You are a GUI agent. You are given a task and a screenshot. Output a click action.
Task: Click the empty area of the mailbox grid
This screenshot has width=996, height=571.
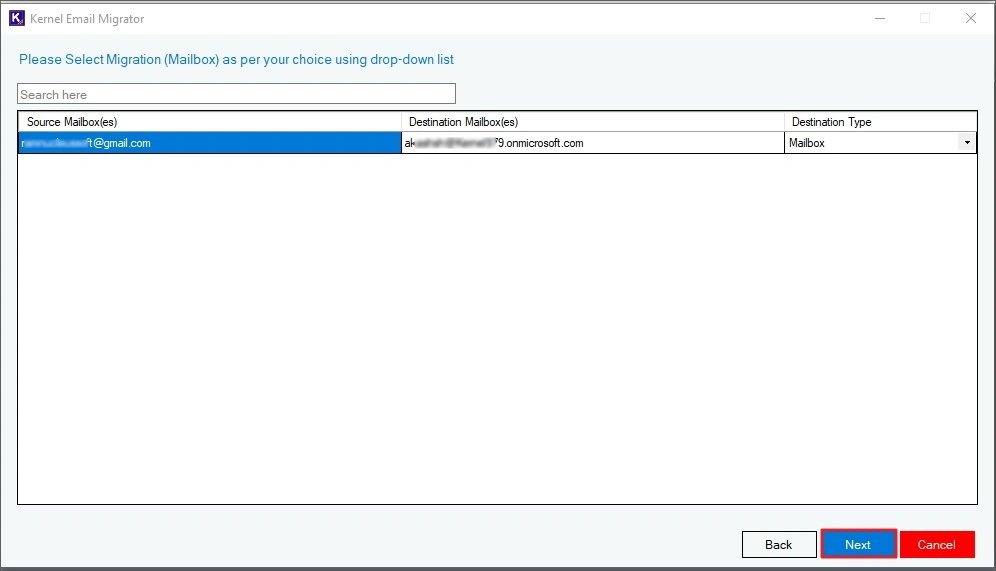(497, 330)
